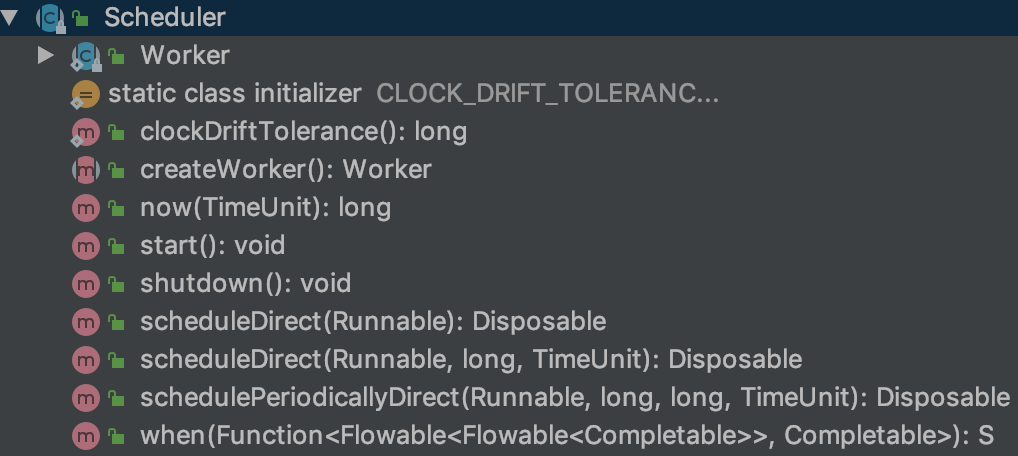Click the clockDriftTolerance method icon

(85, 131)
